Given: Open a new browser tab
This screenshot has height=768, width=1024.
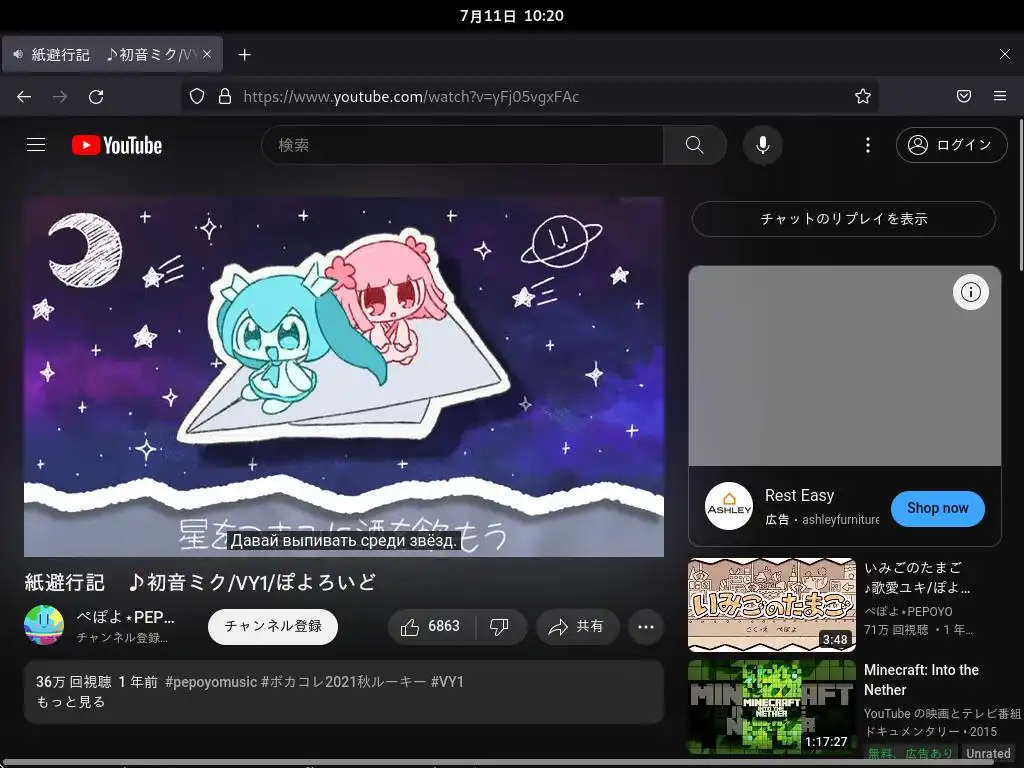Looking at the screenshot, I should point(244,55).
